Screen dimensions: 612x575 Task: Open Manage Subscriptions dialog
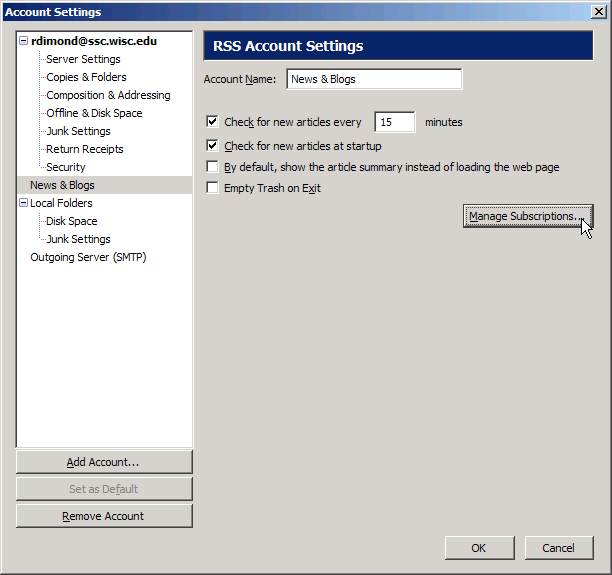pos(528,216)
